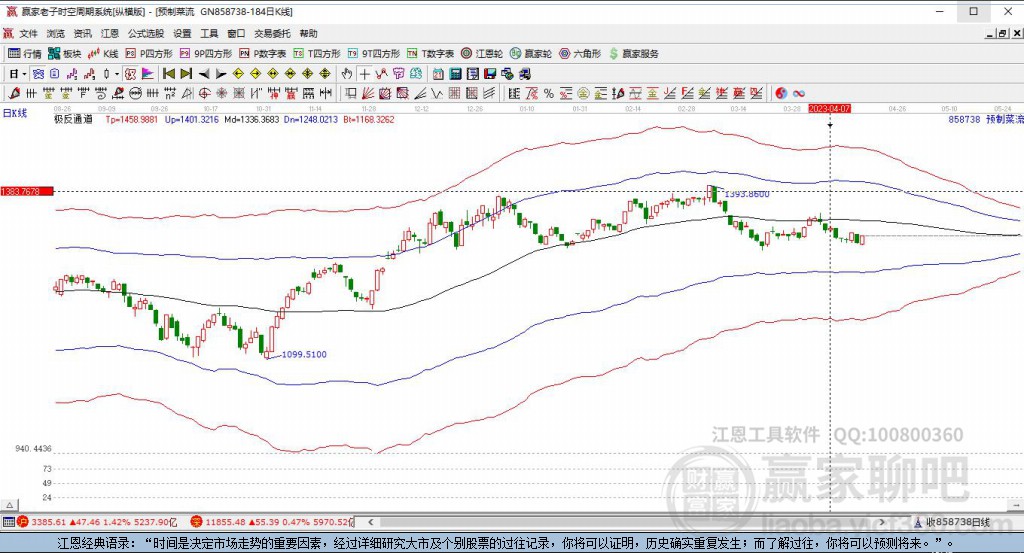Toggle the crosshair cursor tool
Screen dimensions: 1024x553
click(364, 74)
